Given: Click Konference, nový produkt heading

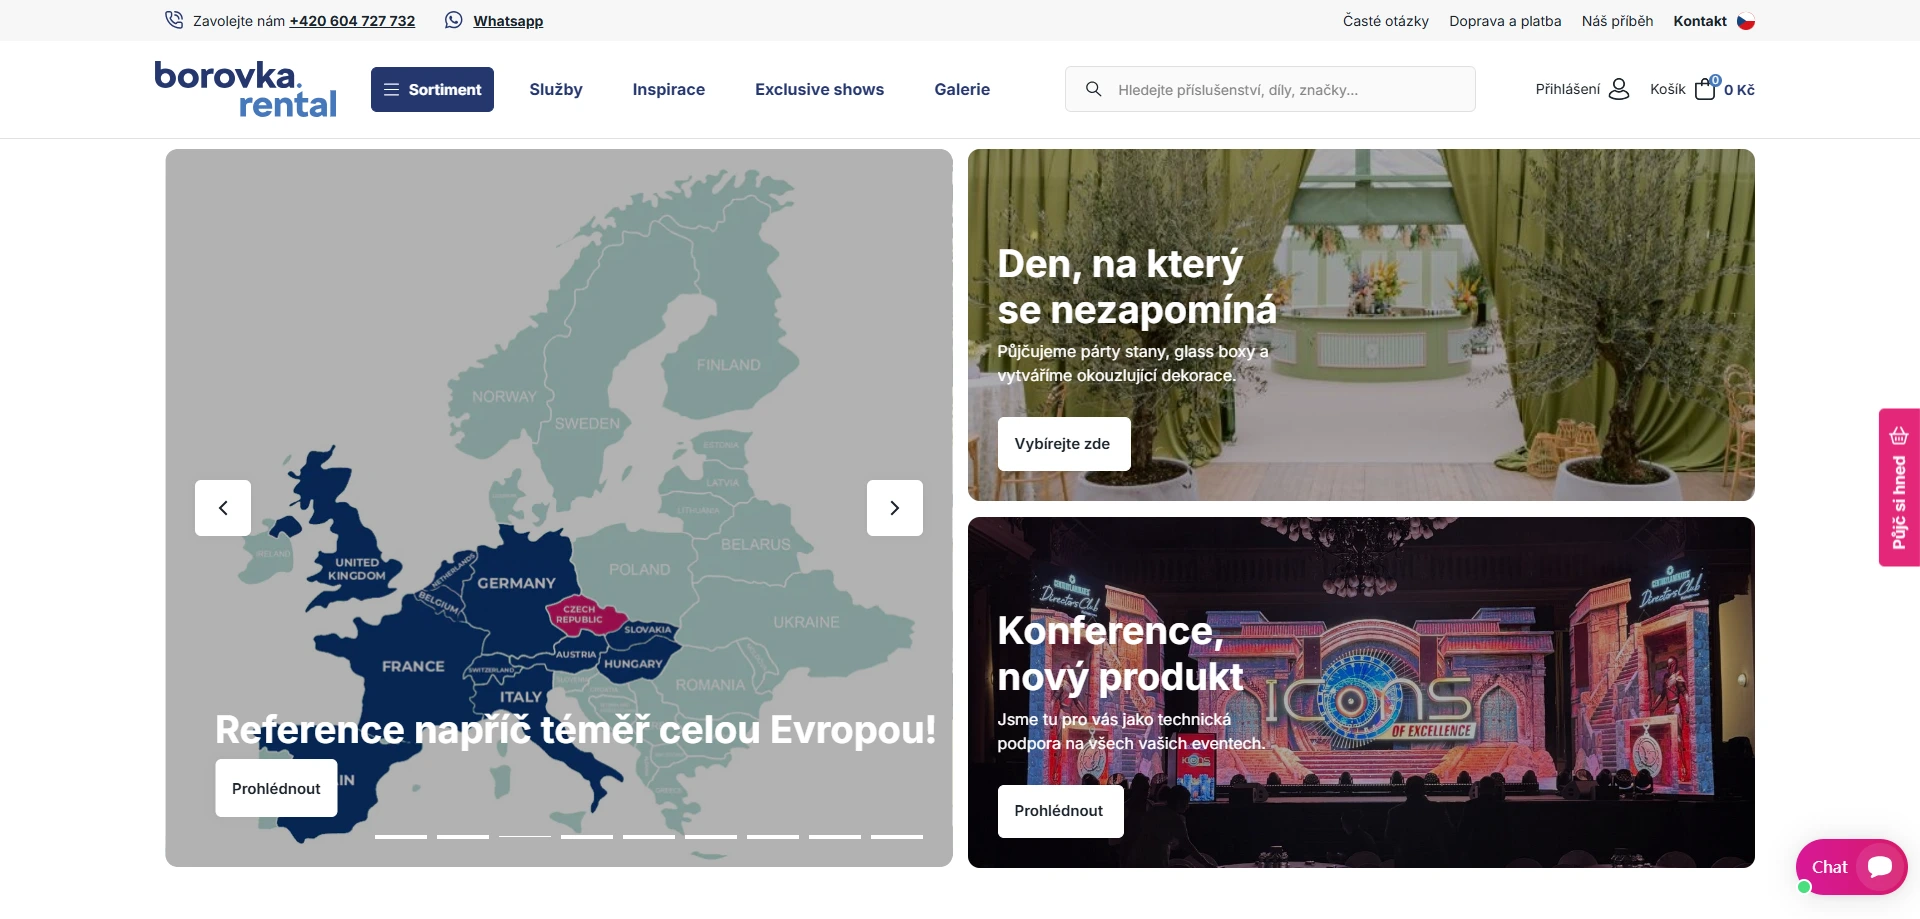Looking at the screenshot, I should click(x=1120, y=654).
